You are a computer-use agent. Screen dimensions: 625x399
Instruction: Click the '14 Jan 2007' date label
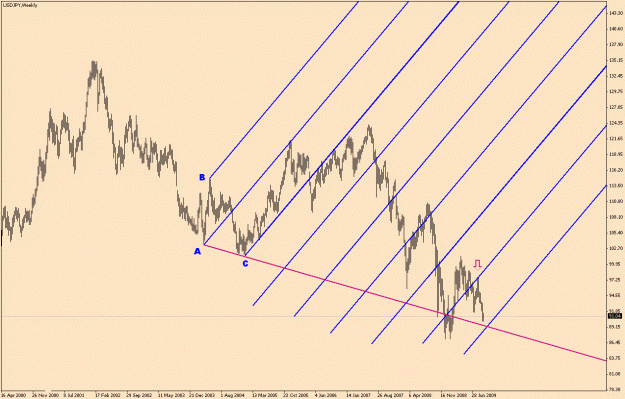(x=358, y=396)
